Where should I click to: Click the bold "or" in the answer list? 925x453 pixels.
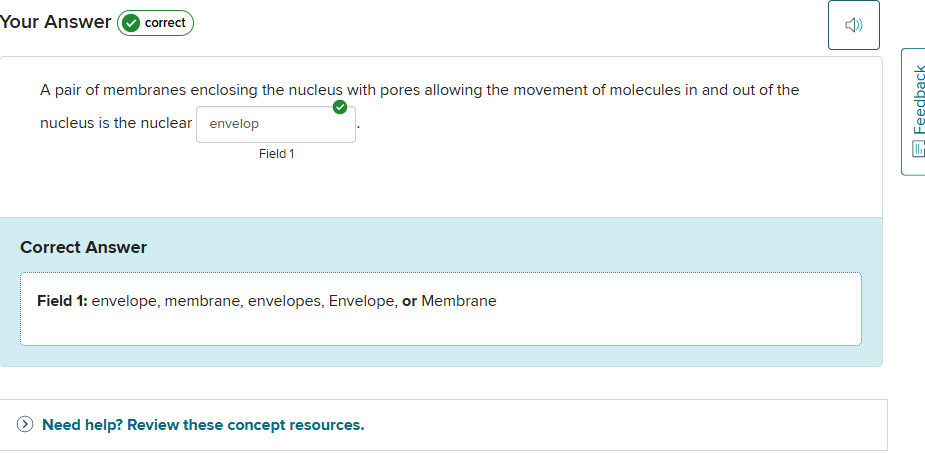point(409,301)
